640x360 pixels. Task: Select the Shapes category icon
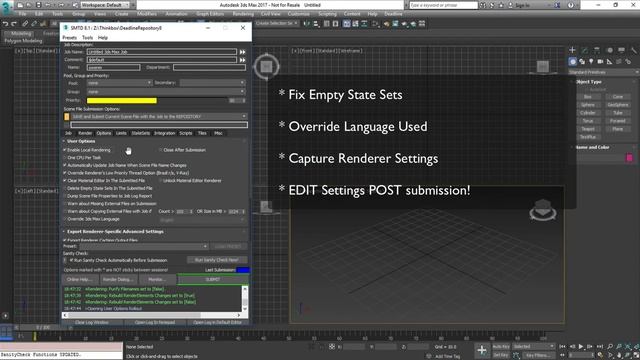coord(582,62)
